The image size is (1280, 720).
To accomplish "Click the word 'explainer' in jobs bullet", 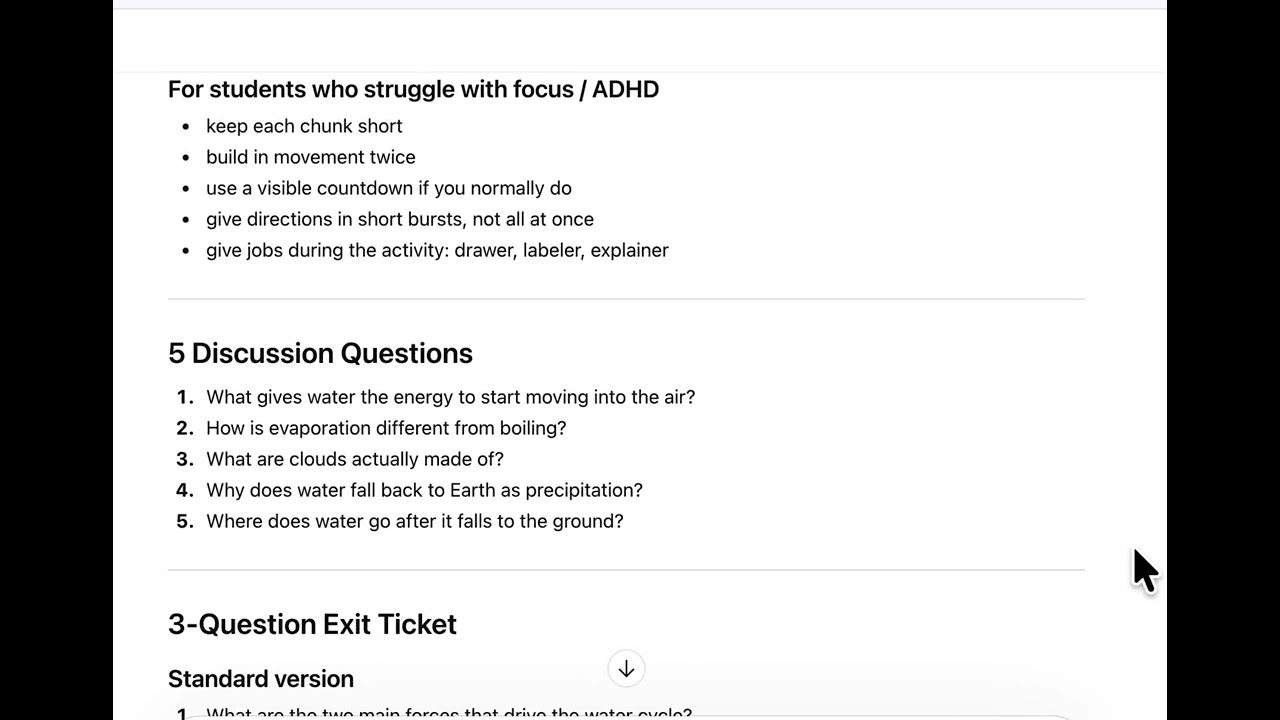I will [629, 250].
